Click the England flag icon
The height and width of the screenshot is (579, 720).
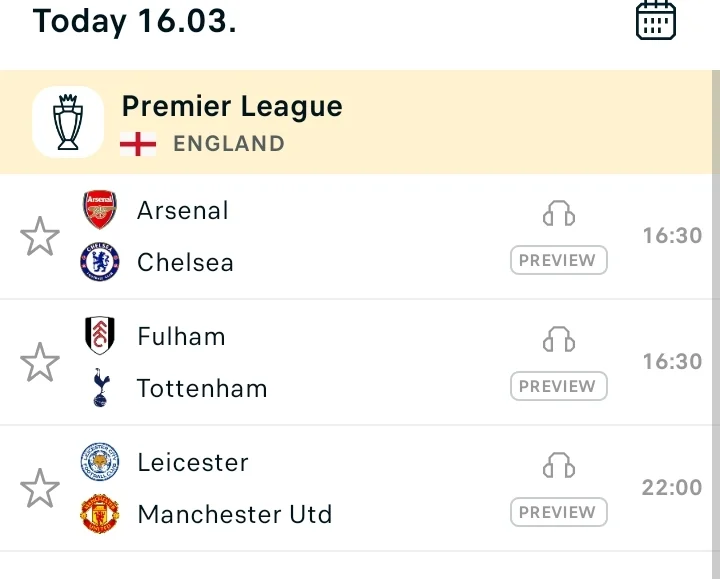[x=138, y=144]
